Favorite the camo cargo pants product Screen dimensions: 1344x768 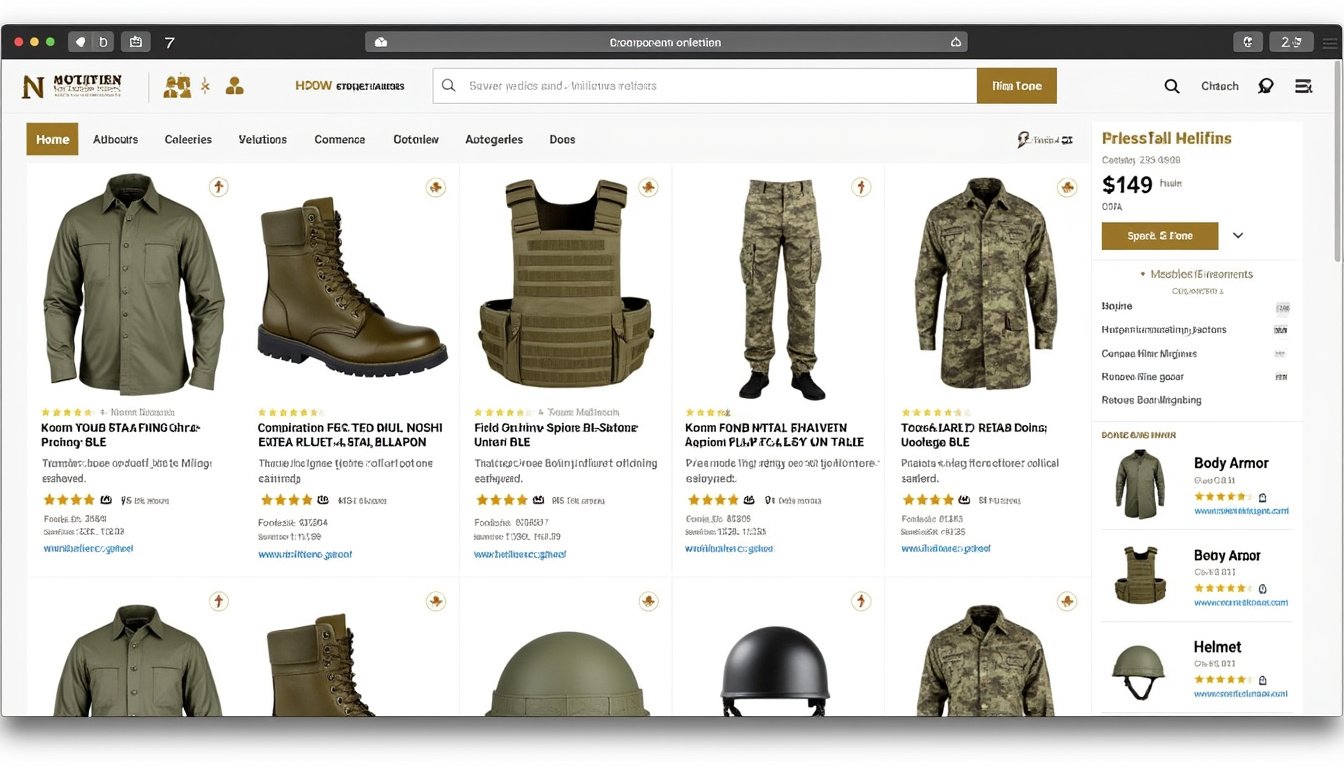point(861,187)
